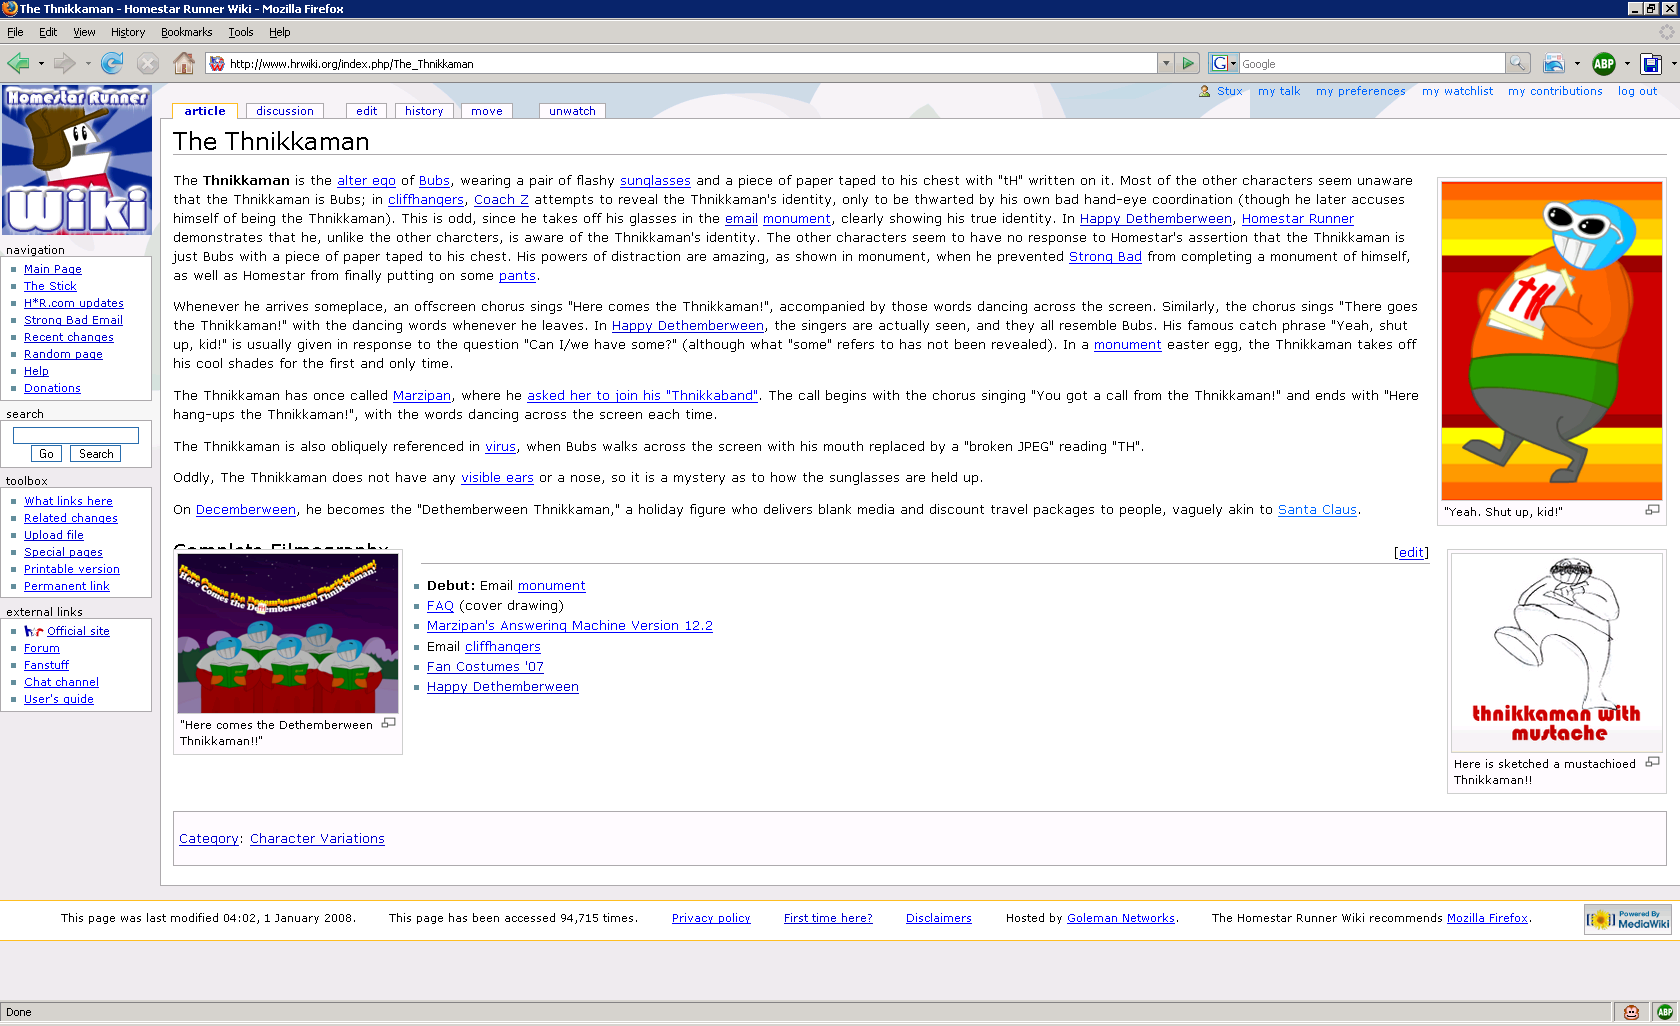Click the wiki Search button
1680x1026 pixels.
pos(96,454)
